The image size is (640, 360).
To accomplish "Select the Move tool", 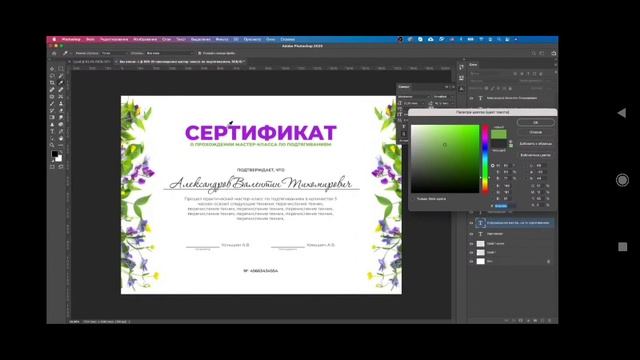I will pyautogui.click(x=52, y=69).
